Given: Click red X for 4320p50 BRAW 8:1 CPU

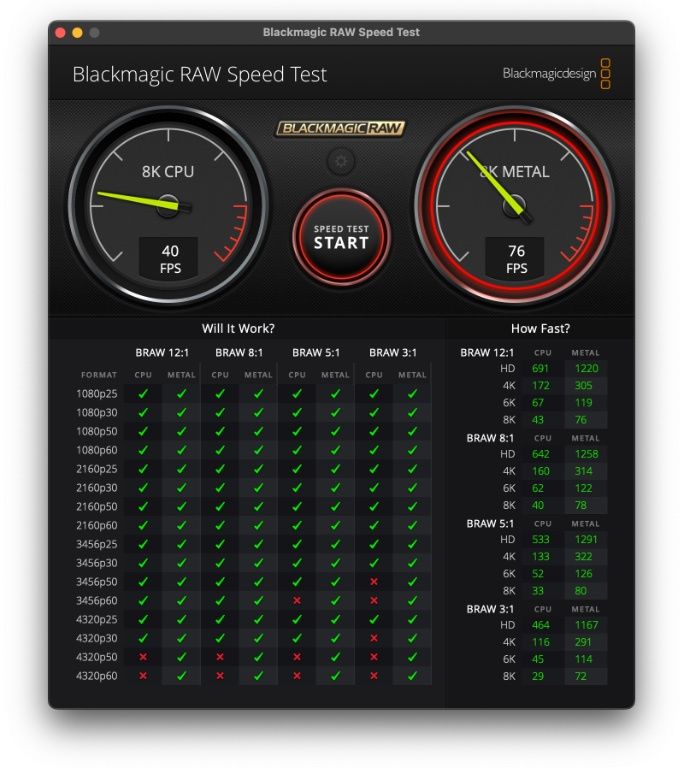Looking at the screenshot, I should (220, 657).
